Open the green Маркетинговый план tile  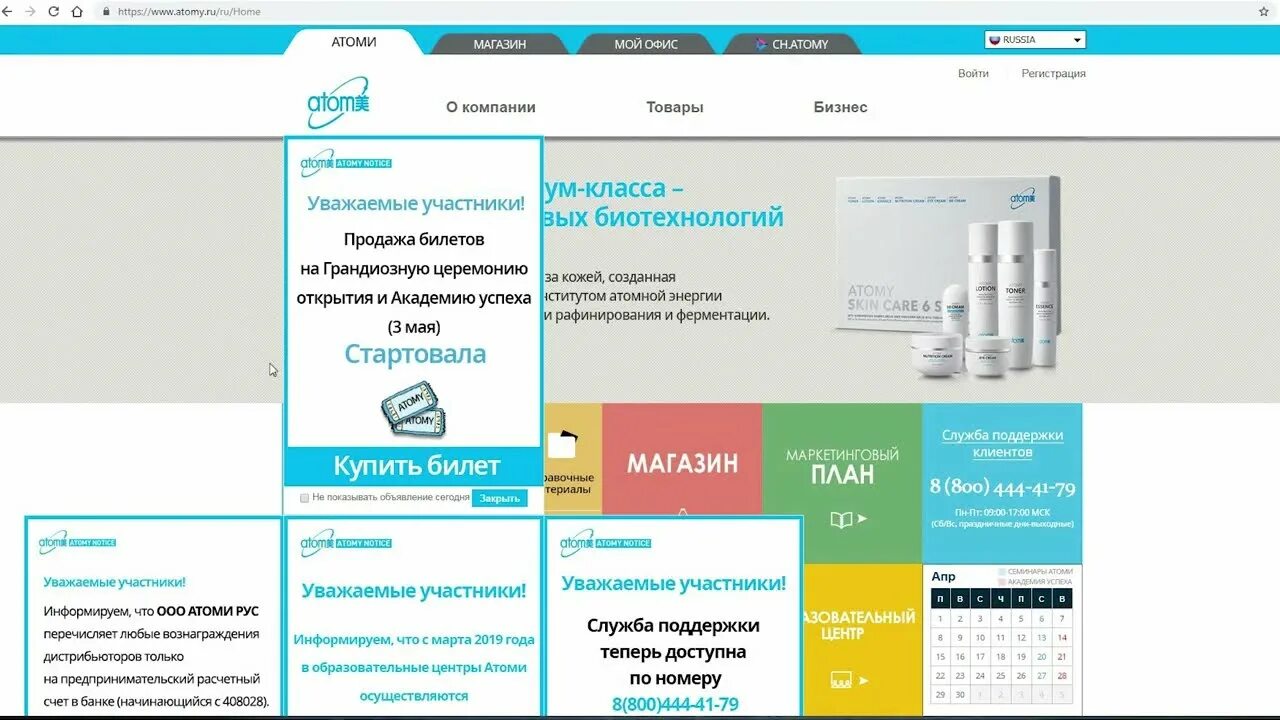pos(842,483)
